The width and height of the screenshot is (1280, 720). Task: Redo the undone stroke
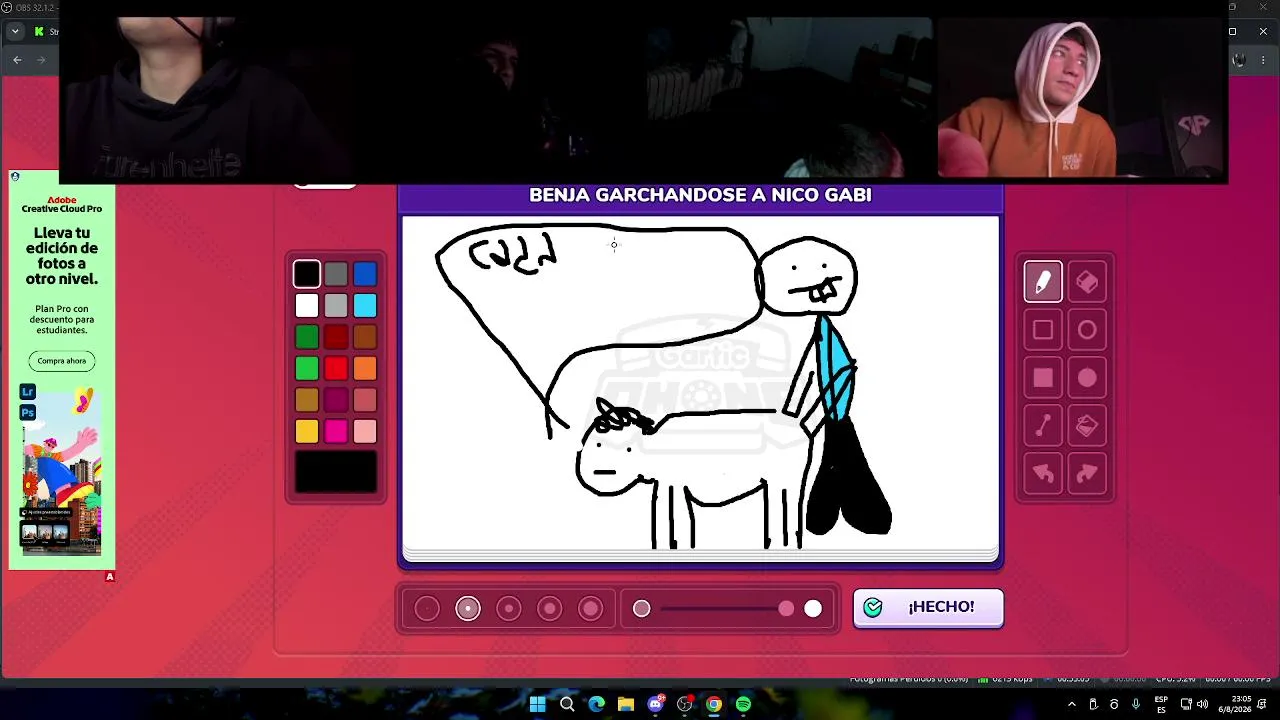click(x=1087, y=474)
